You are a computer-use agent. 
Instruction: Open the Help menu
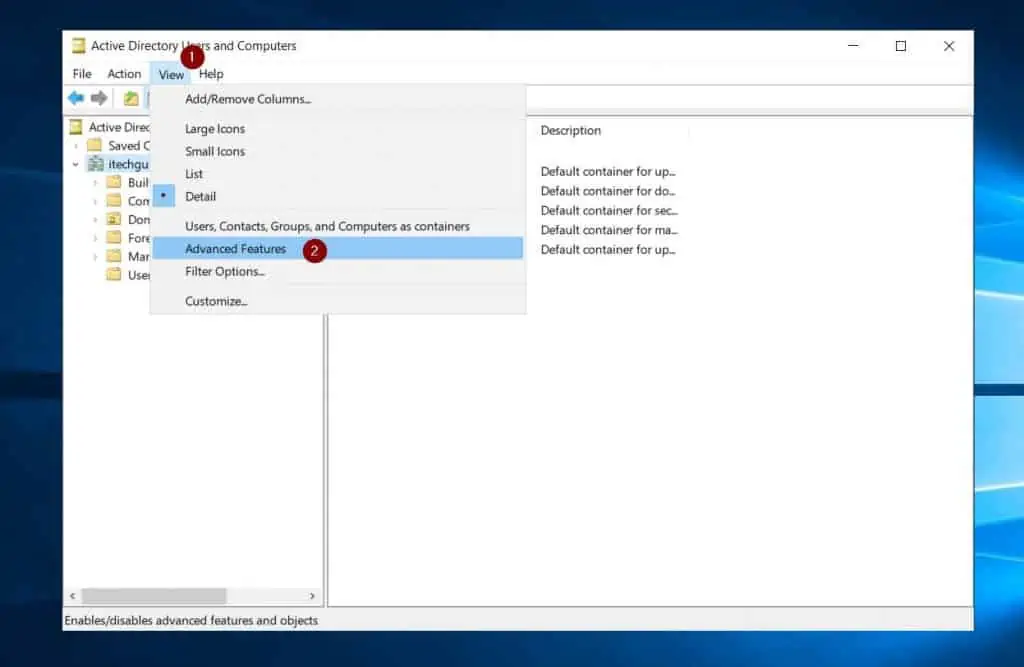tap(211, 74)
